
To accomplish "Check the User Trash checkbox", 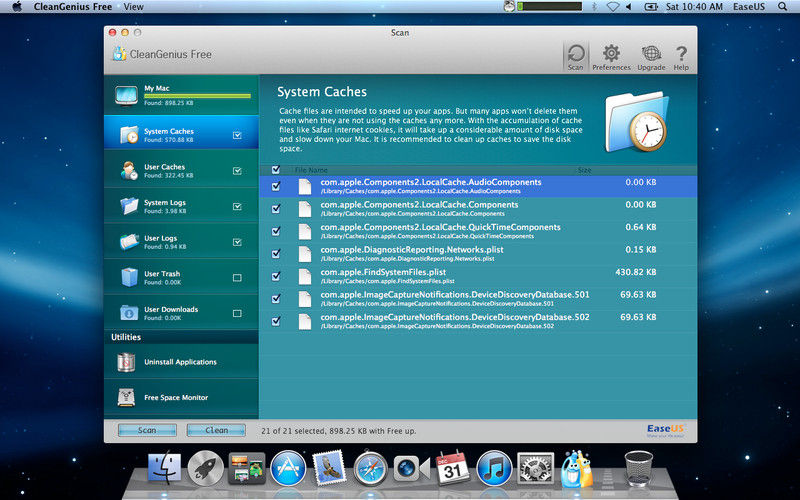I will point(237,278).
